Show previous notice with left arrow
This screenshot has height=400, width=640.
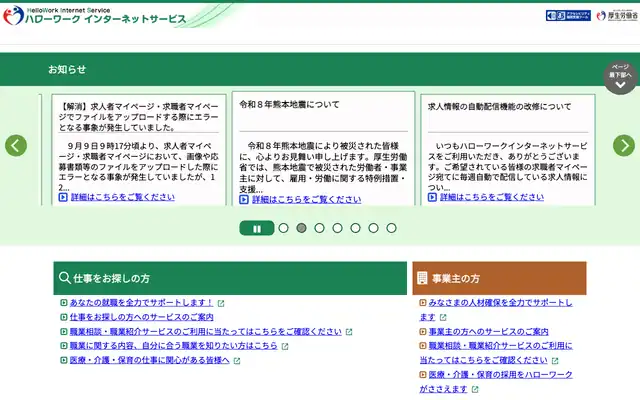16,145
